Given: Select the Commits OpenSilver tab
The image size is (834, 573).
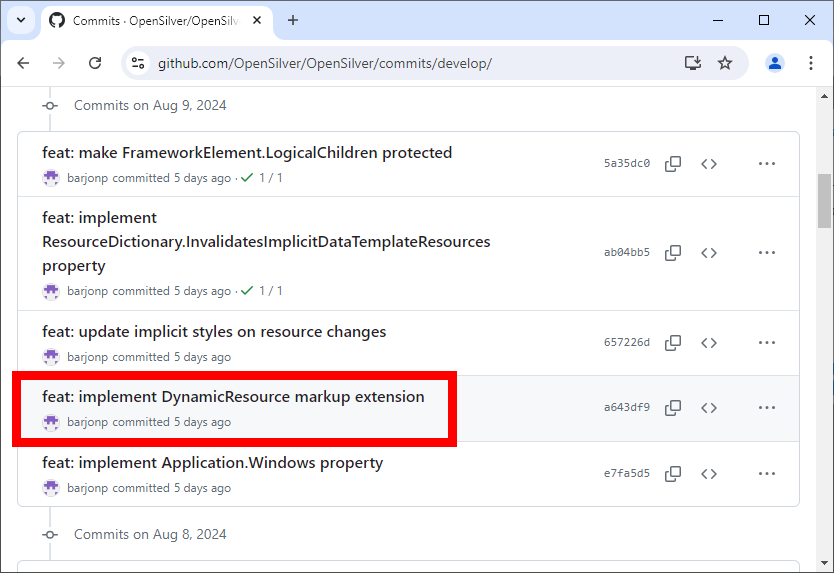Looking at the screenshot, I should tap(157, 21).
